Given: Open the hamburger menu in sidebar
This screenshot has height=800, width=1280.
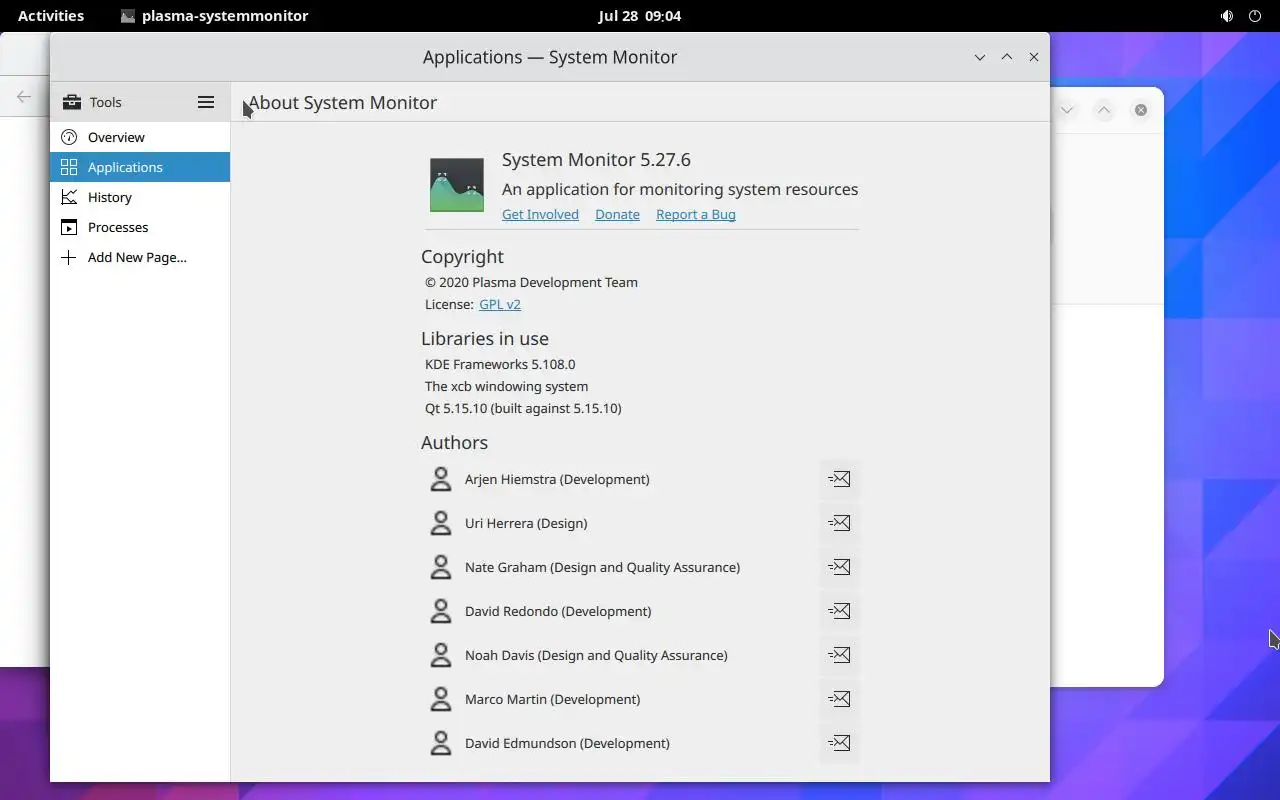Looking at the screenshot, I should (x=206, y=102).
